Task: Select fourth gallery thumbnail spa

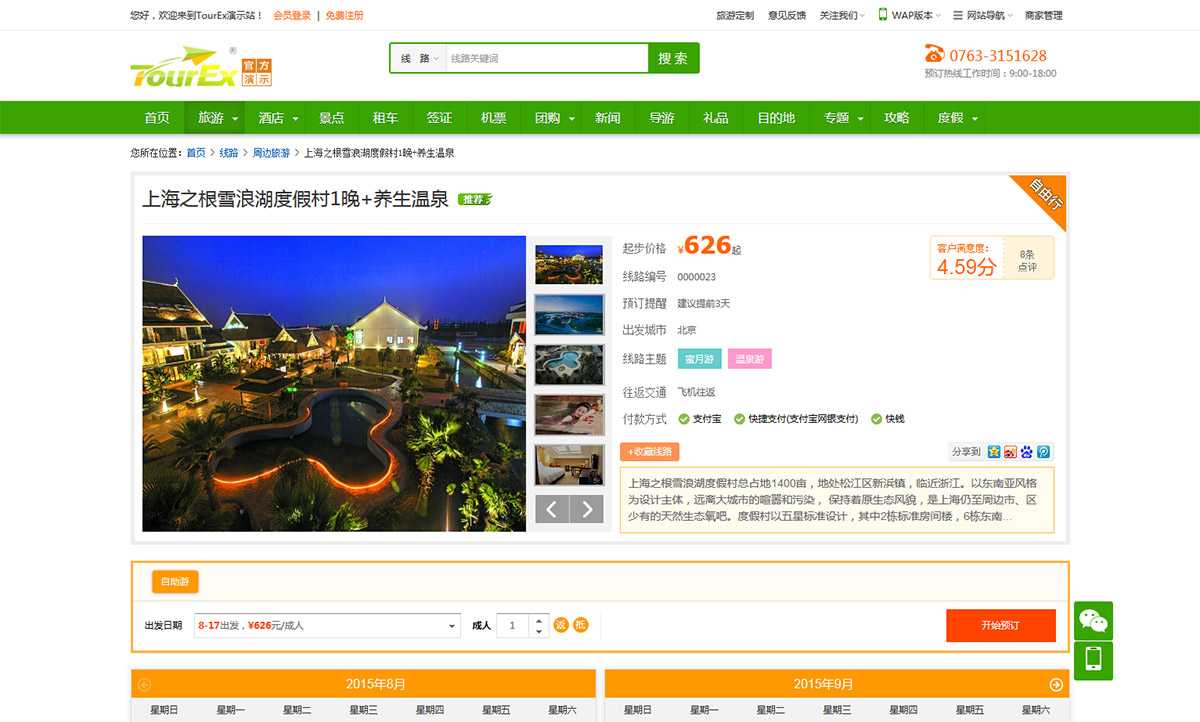Action: pyautogui.click(x=569, y=414)
